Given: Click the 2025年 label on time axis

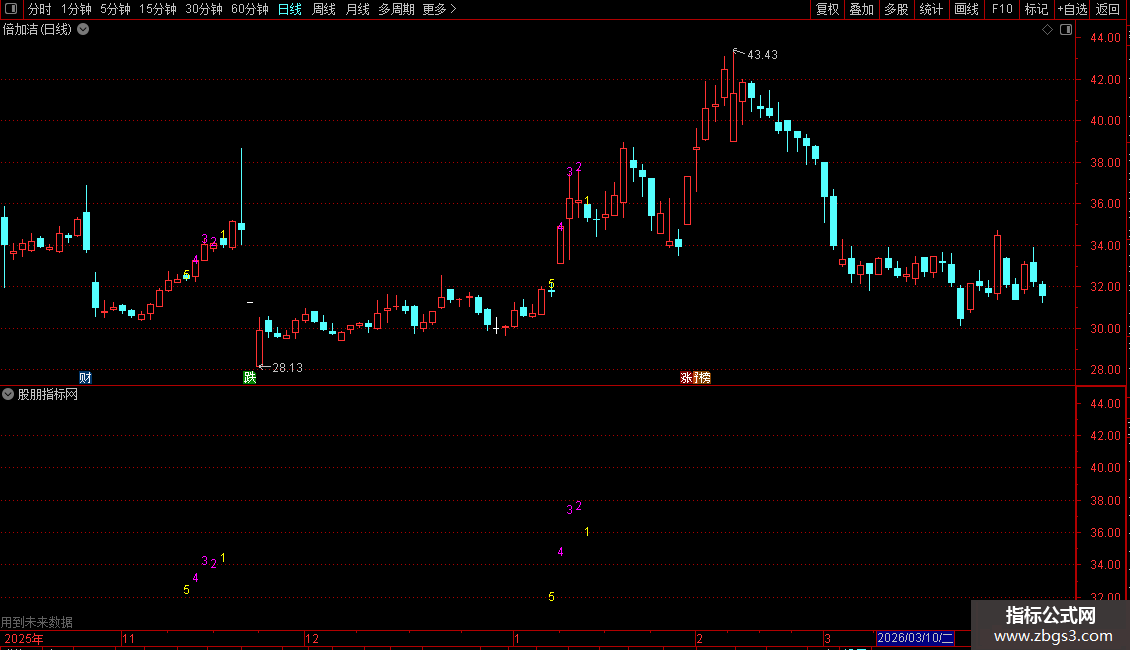Looking at the screenshot, I should (24, 638).
